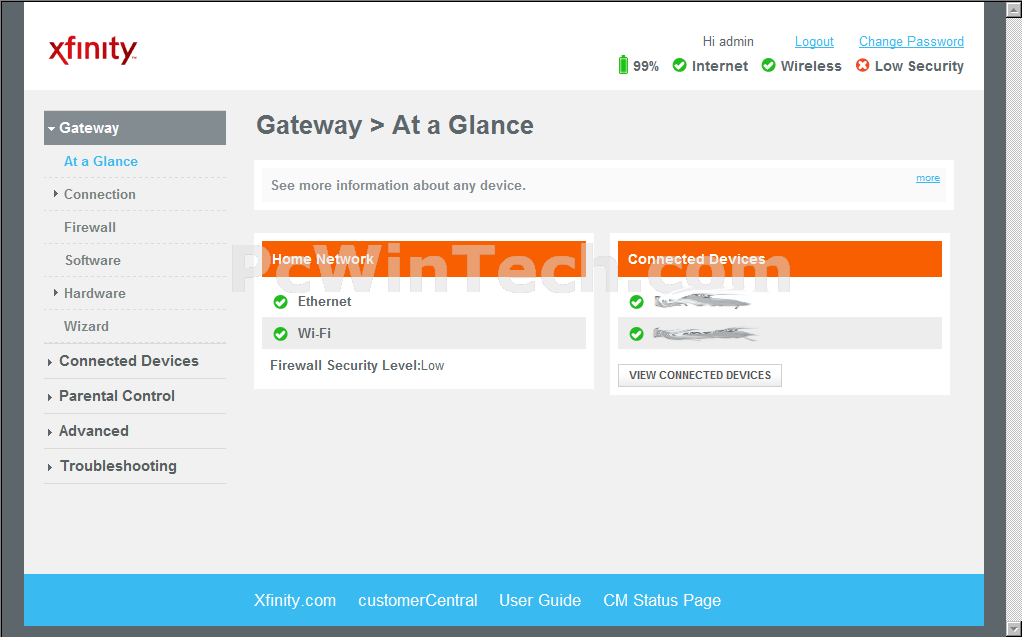Click the VIEW CONNECTED DEVICES button
1022x637 pixels.
pos(699,376)
